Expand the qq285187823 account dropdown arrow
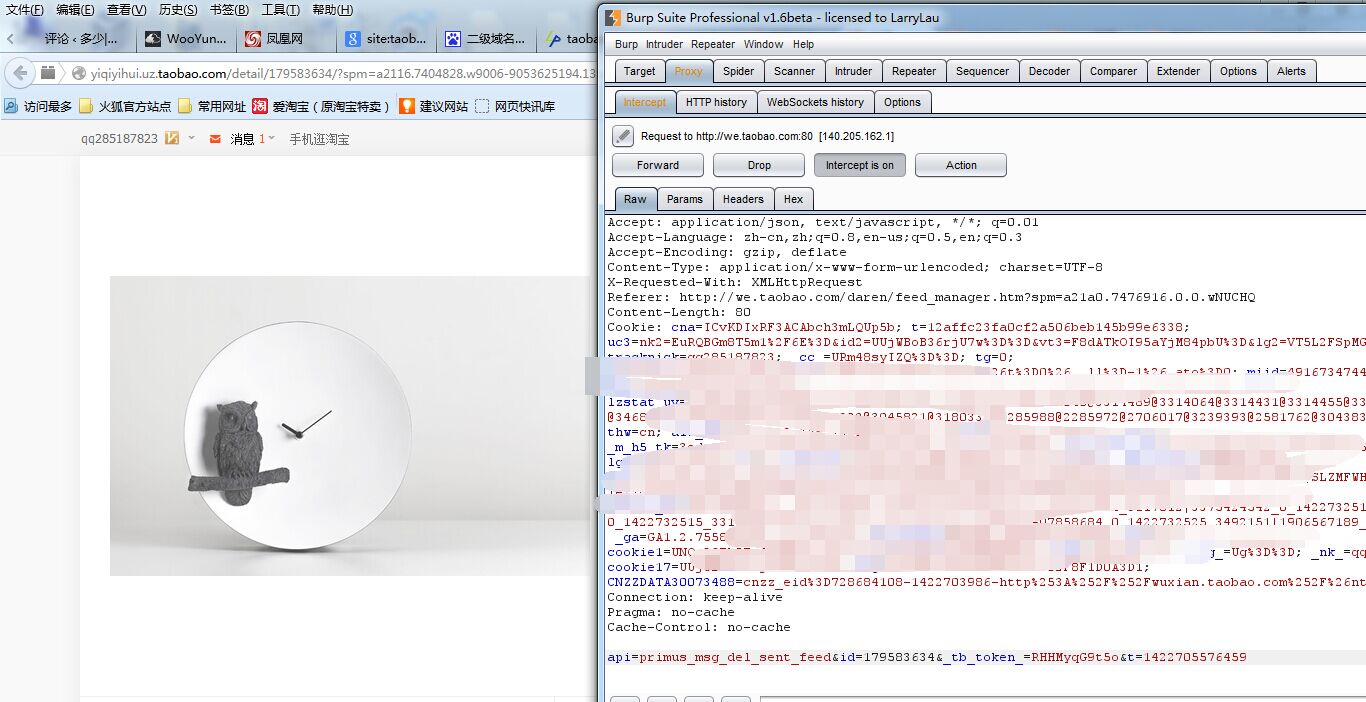 point(191,138)
